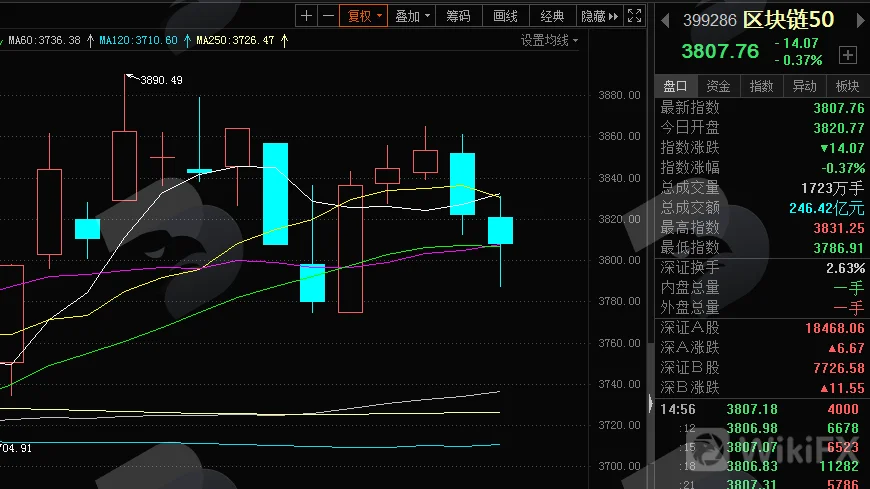Switch to the 异动 tab
Image resolution: width=870 pixels, height=489 pixels.
[805, 86]
